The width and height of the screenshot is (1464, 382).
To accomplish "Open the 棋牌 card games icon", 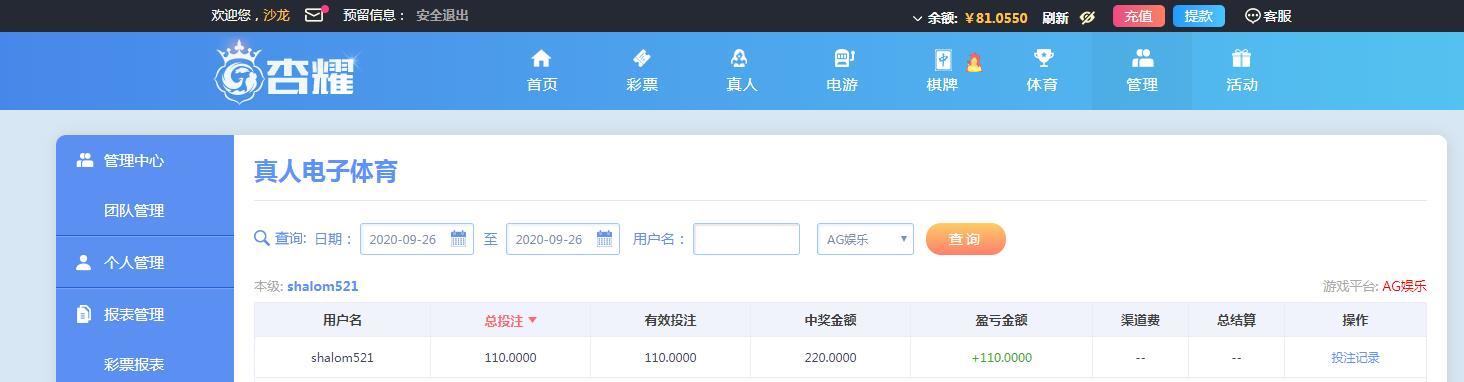I will [x=942, y=59].
